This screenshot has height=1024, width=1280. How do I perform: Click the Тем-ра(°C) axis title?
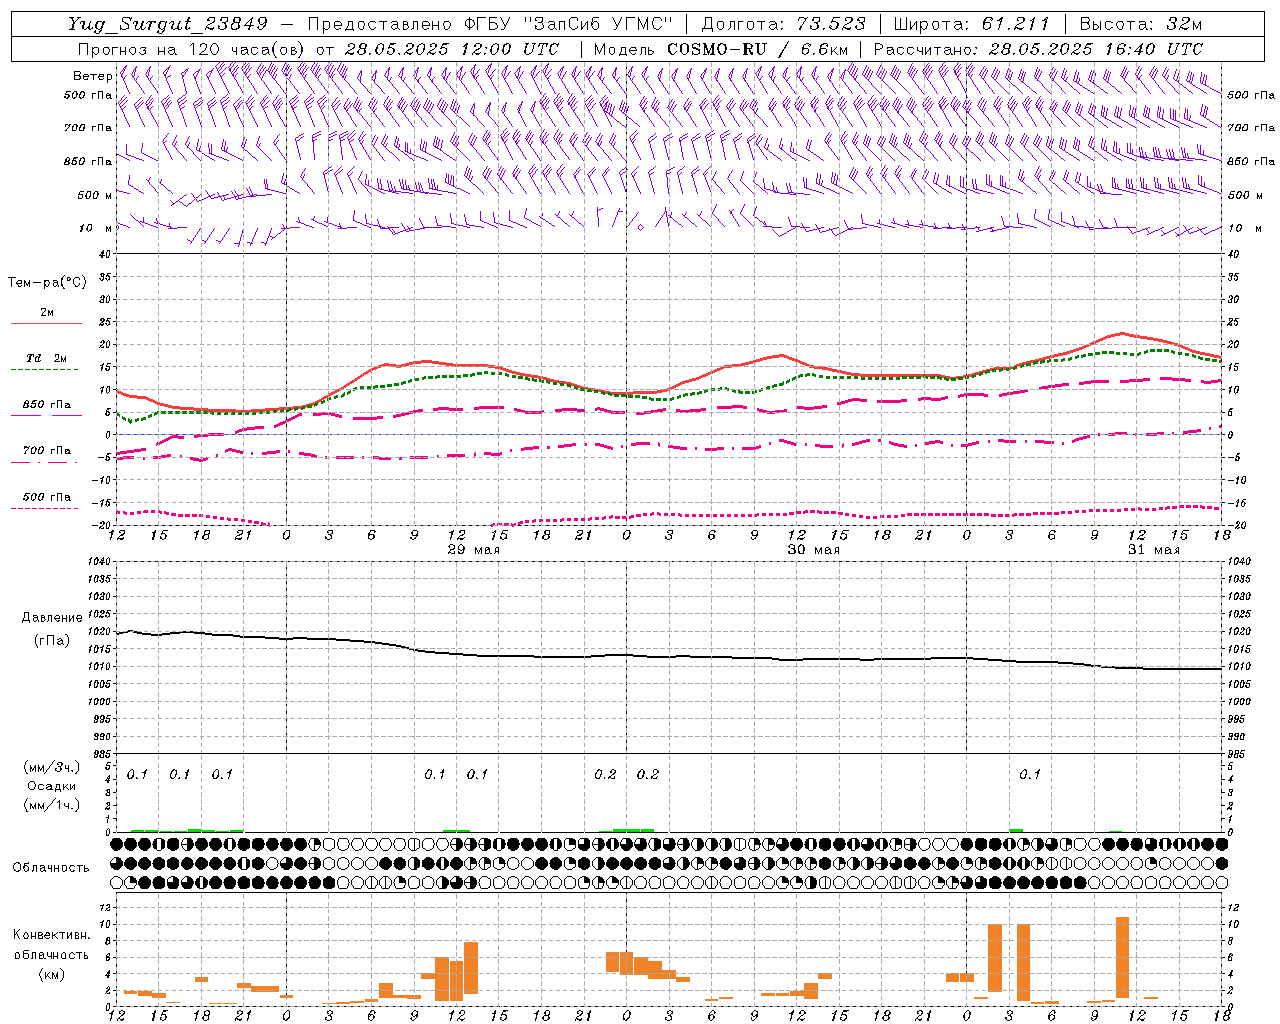tap(47, 283)
